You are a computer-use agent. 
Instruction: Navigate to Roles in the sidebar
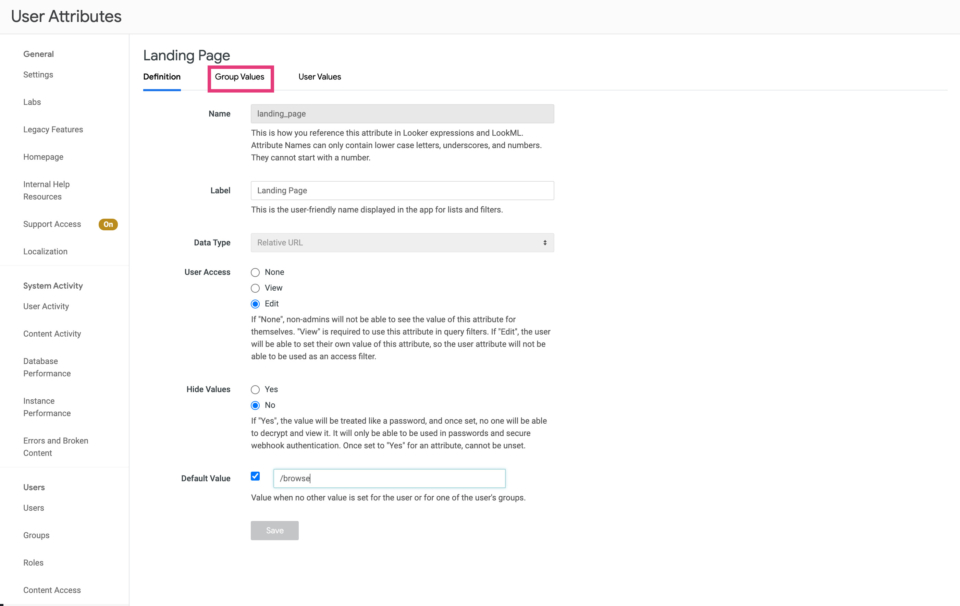[x=33, y=563]
